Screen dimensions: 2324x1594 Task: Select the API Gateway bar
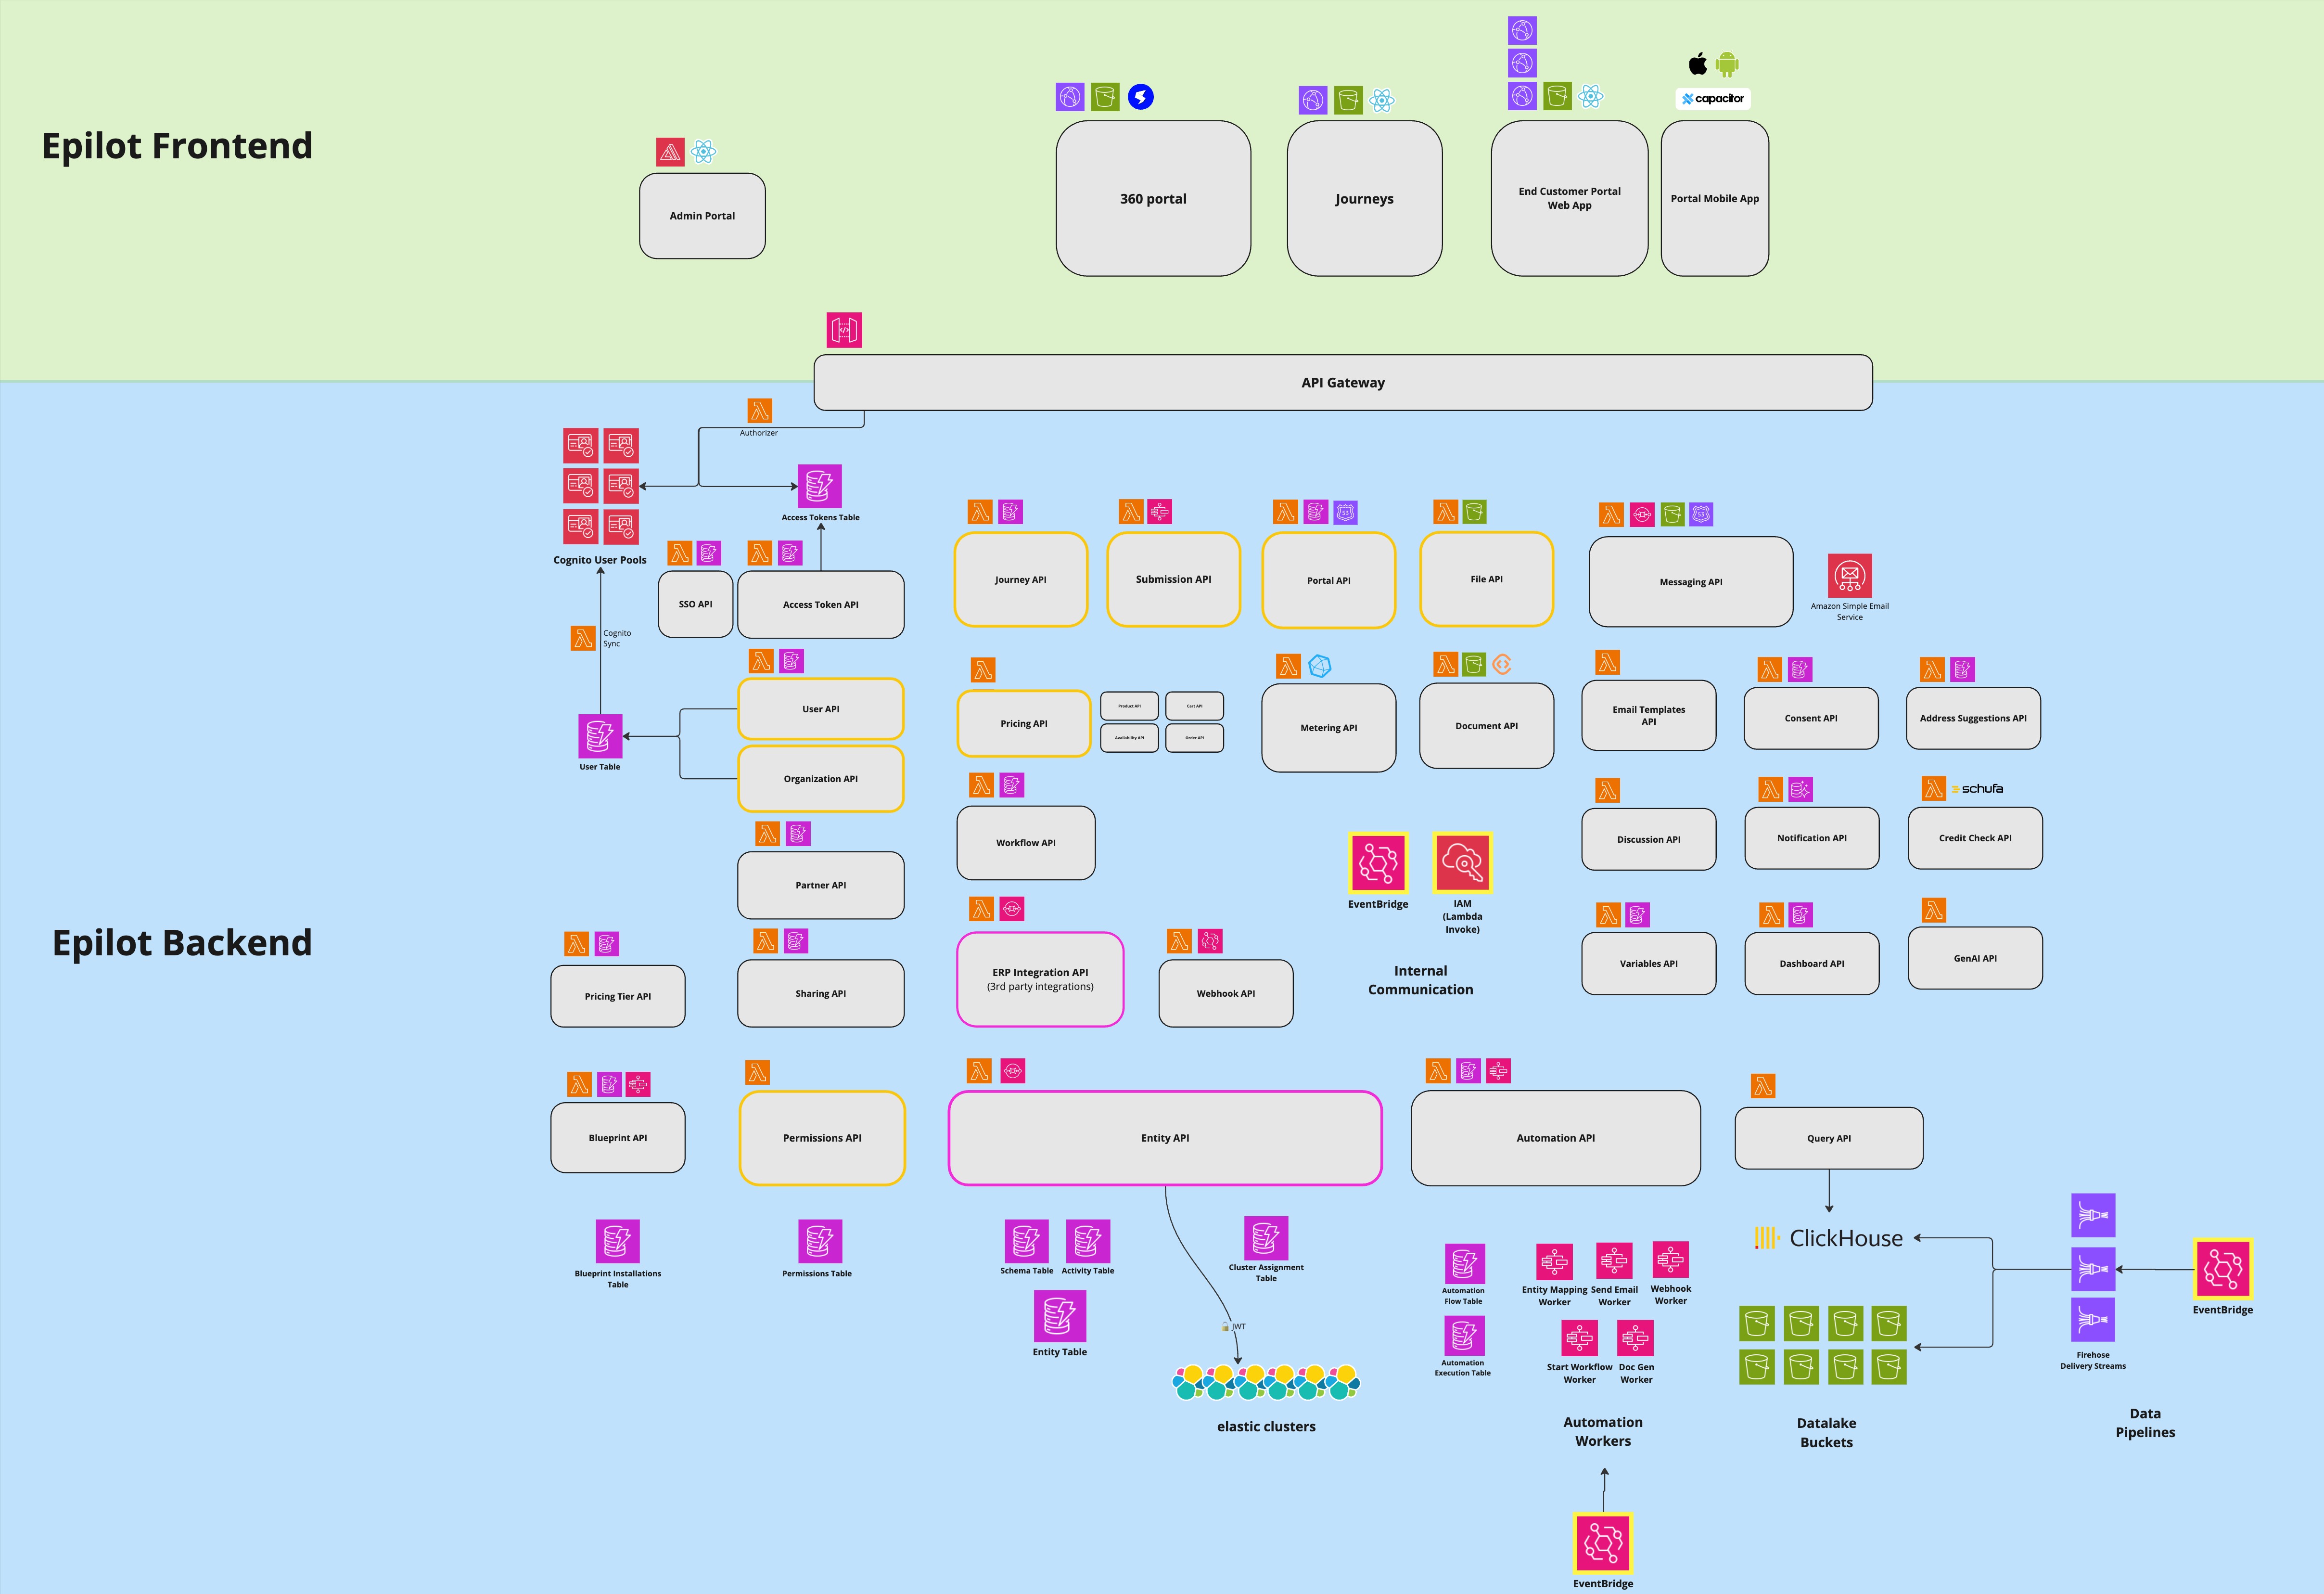[1342, 383]
